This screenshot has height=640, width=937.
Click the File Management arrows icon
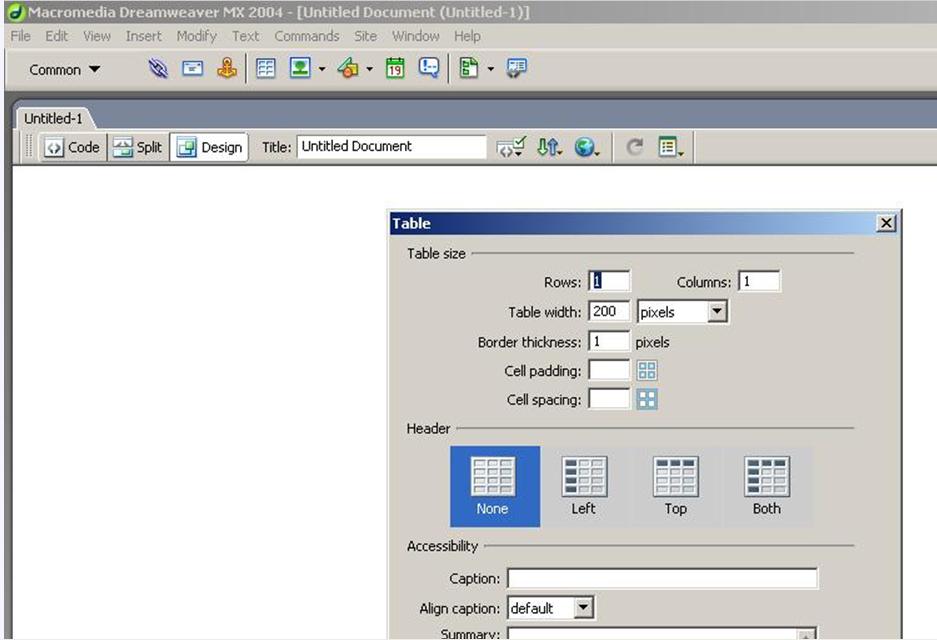click(548, 147)
